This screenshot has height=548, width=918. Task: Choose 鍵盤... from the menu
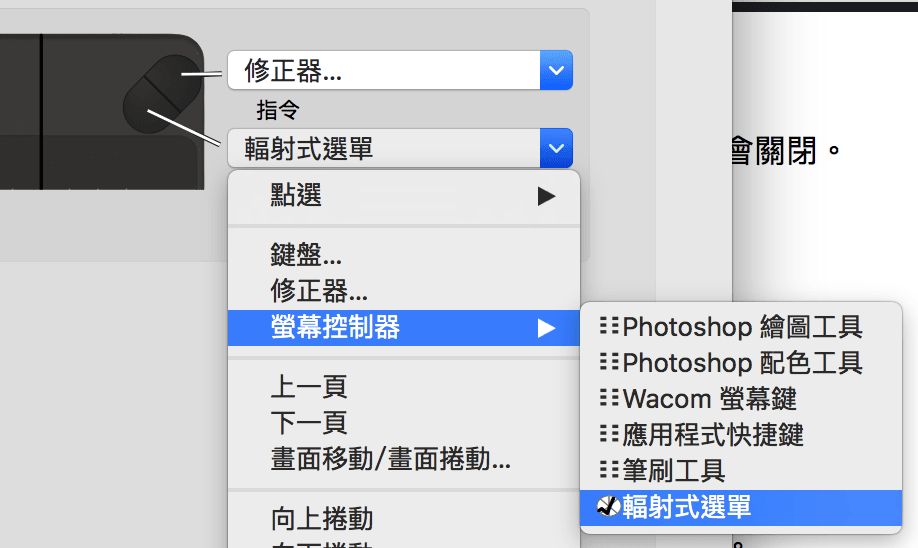click(x=404, y=255)
